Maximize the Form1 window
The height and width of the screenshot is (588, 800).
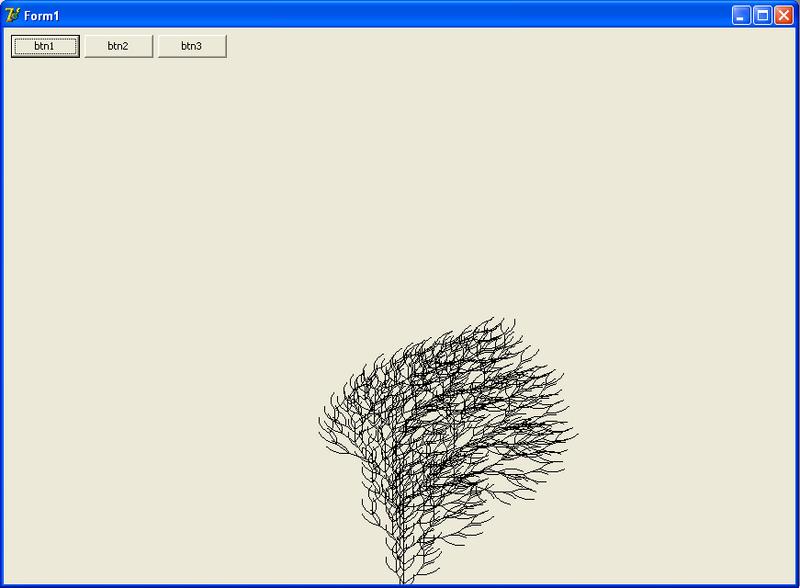pos(762,16)
